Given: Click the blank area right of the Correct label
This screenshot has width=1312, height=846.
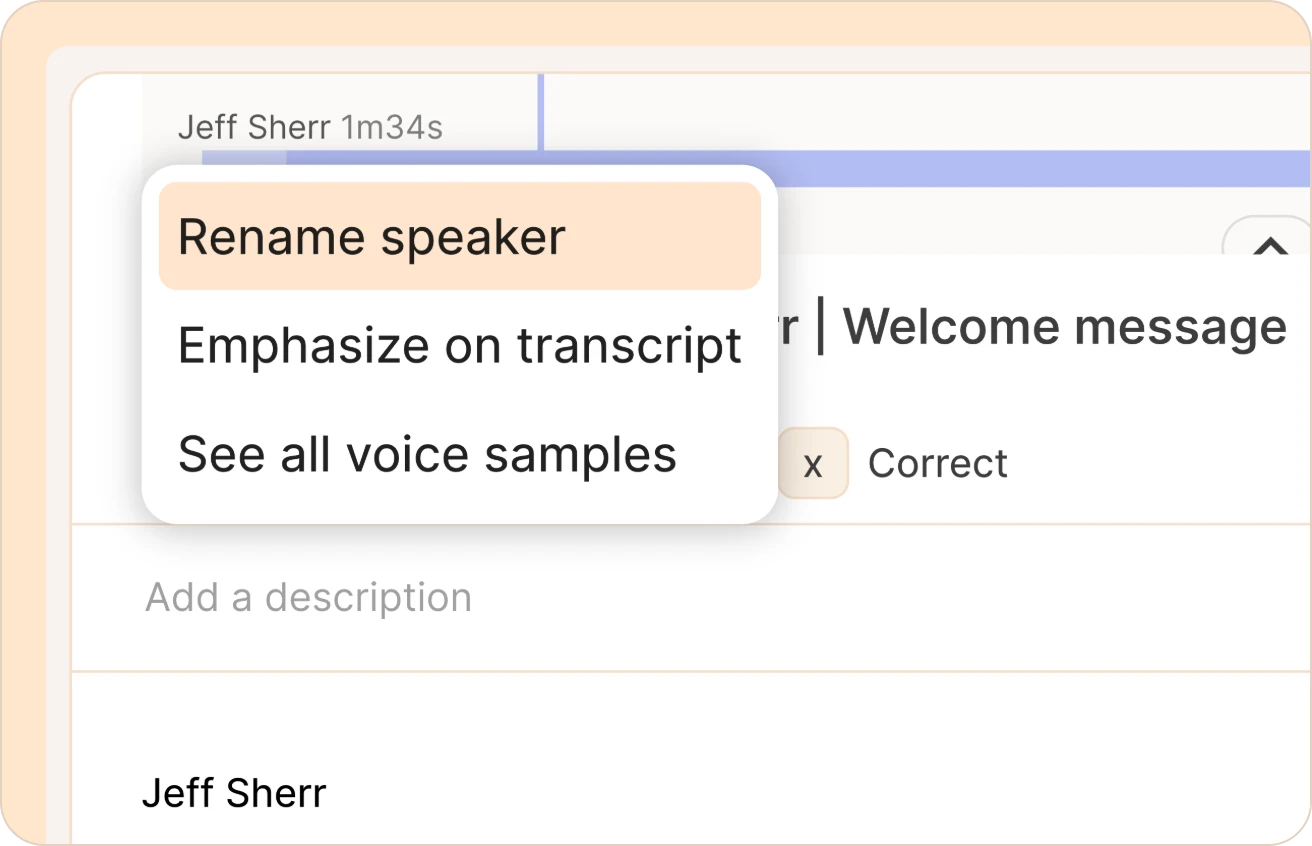Looking at the screenshot, I should [x=1160, y=464].
